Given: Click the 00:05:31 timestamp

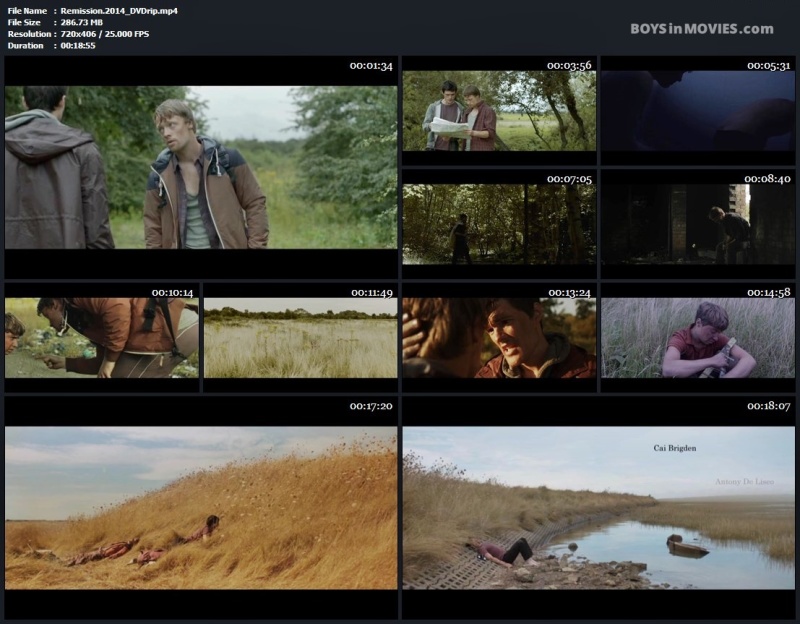Looking at the screenshot, I should tap(769, 65).
